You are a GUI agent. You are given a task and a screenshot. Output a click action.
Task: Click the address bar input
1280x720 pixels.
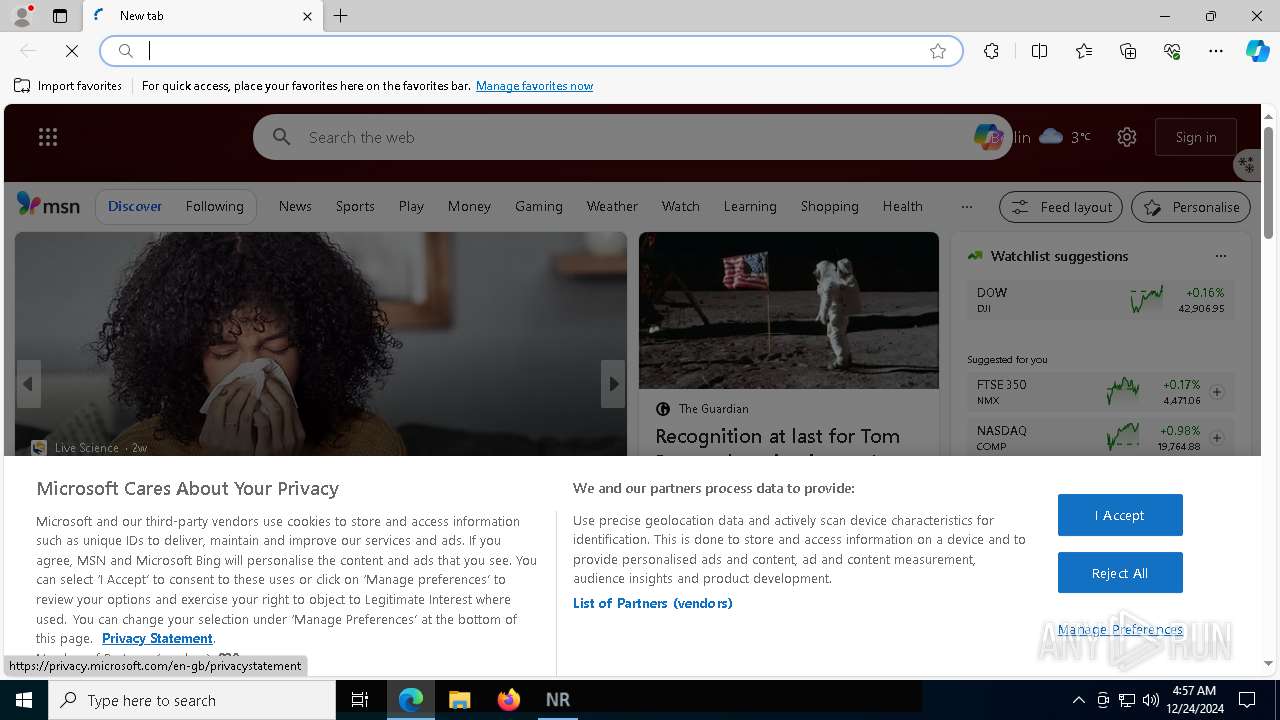pos(530,51)
